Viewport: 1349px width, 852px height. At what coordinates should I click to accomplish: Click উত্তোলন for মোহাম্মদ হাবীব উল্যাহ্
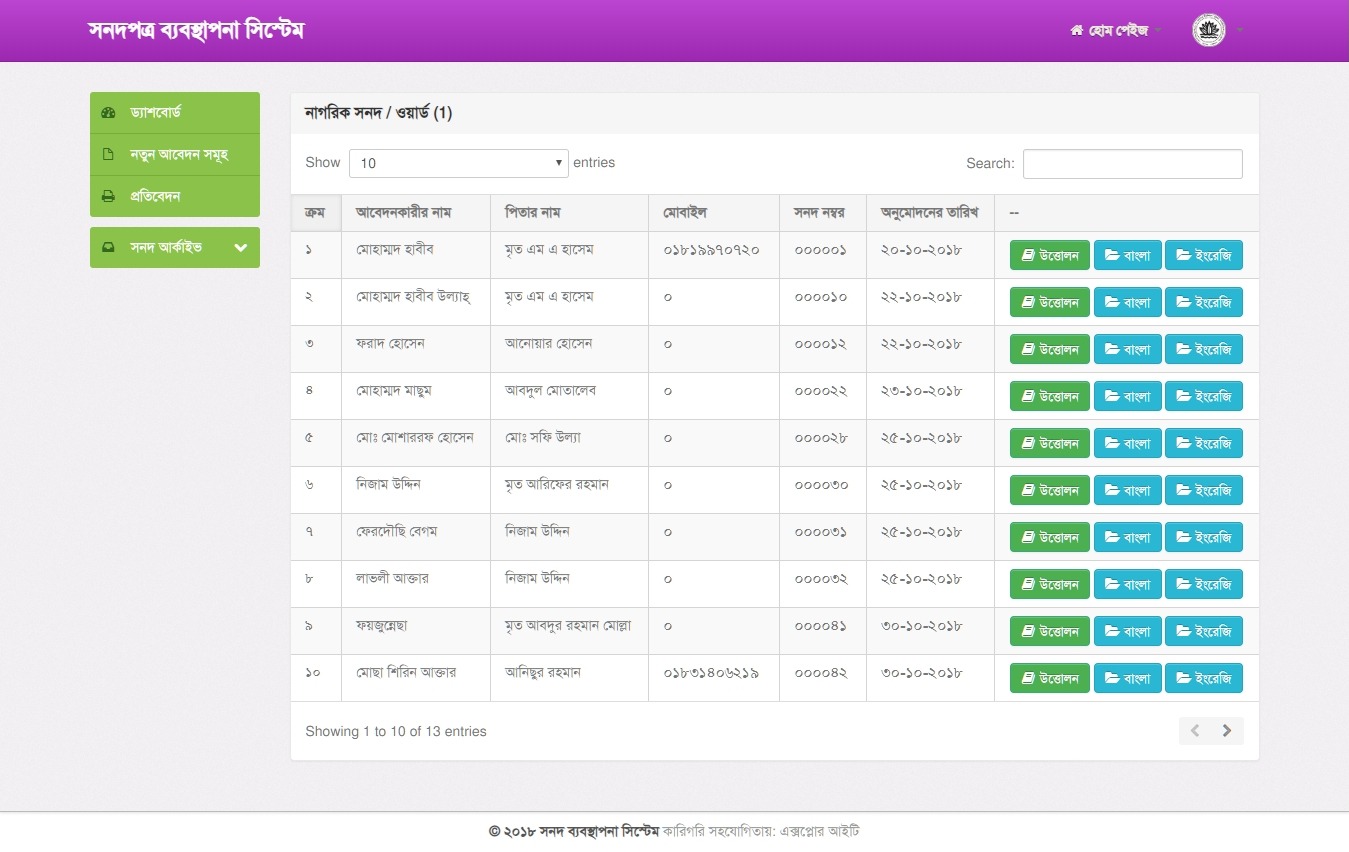[x=1050, y=302]
